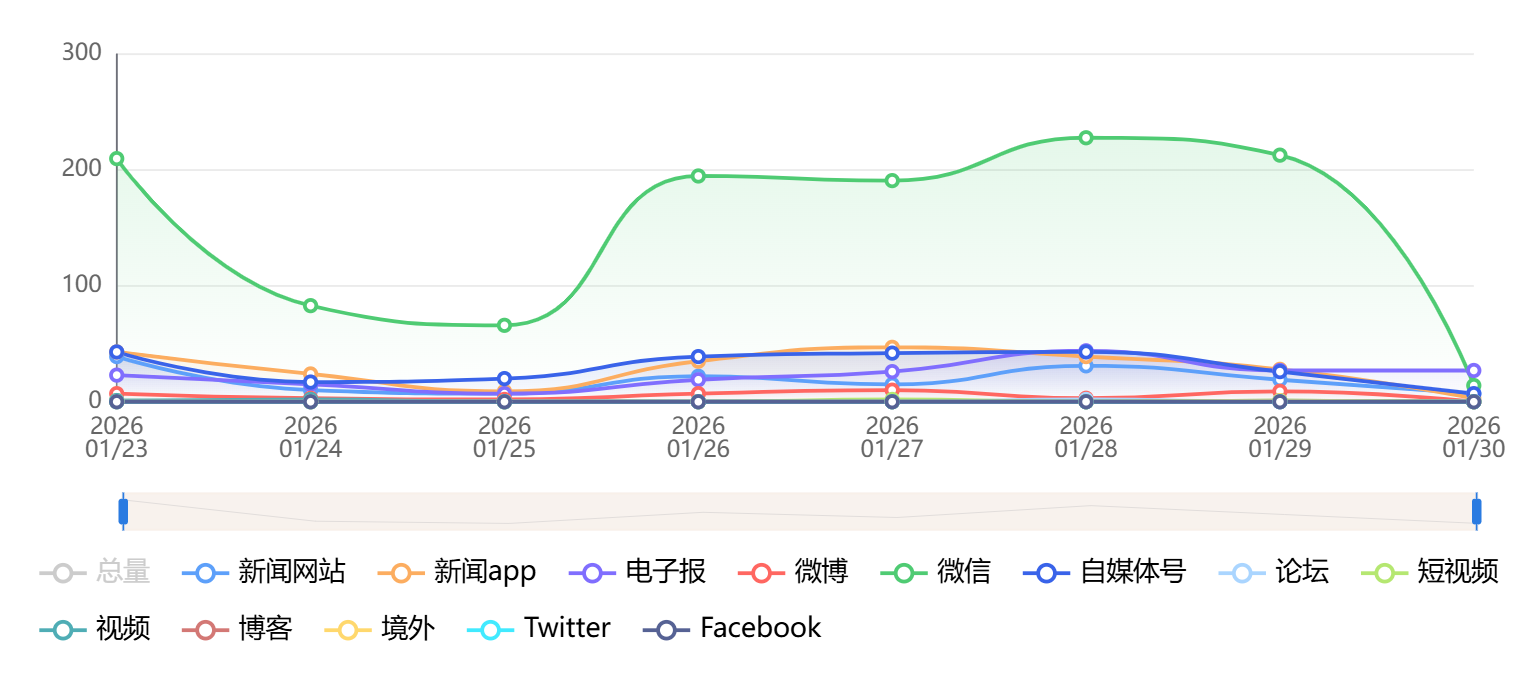This screenshot has width=1535, height=680.
Task: Hide the 电子报 legend series
Action: click(x=638, y=572)
